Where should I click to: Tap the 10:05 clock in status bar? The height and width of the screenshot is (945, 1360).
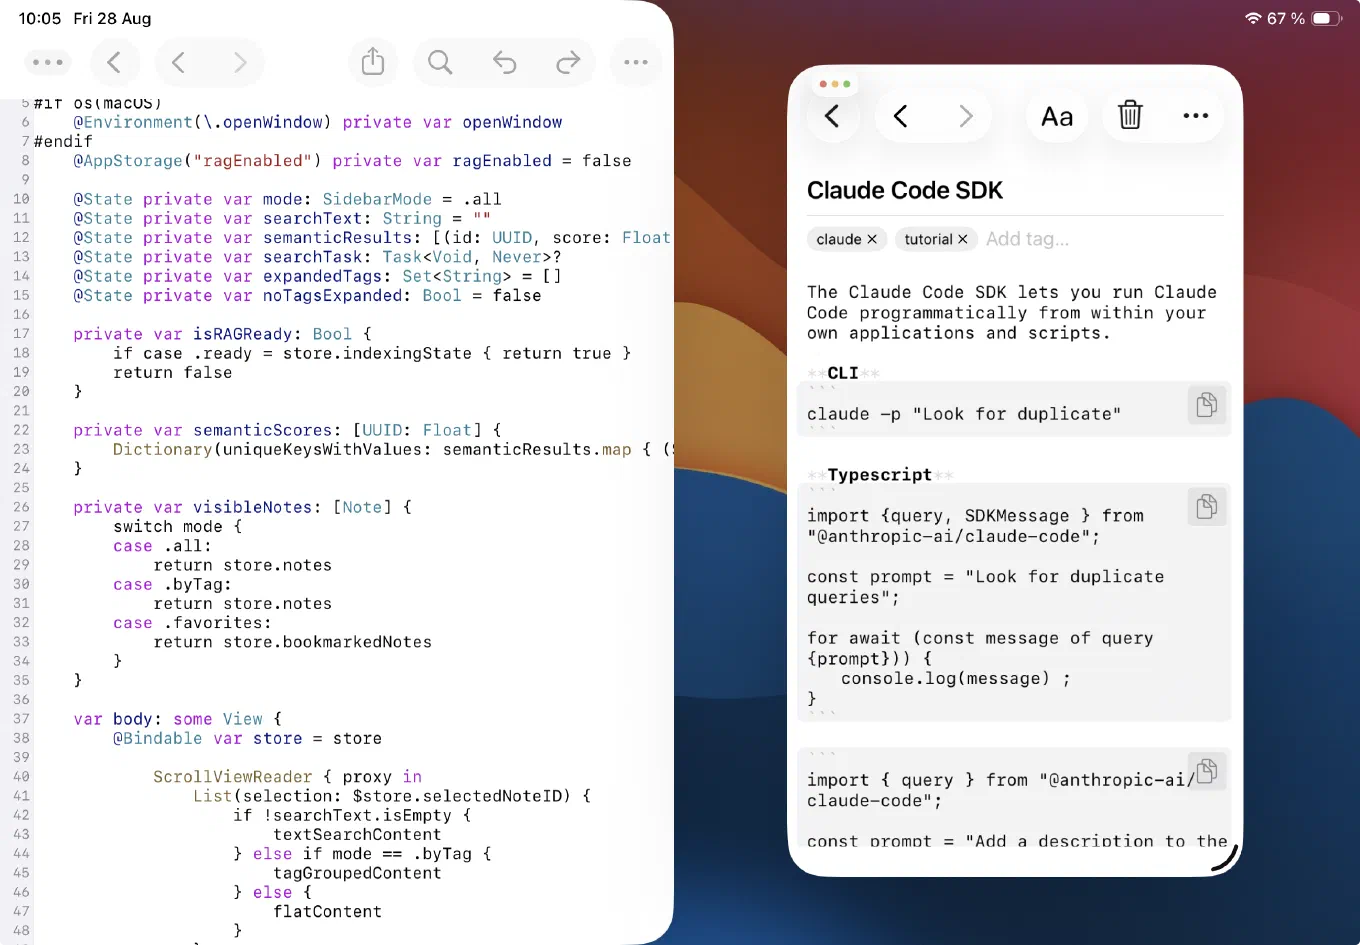coord(40,18)
